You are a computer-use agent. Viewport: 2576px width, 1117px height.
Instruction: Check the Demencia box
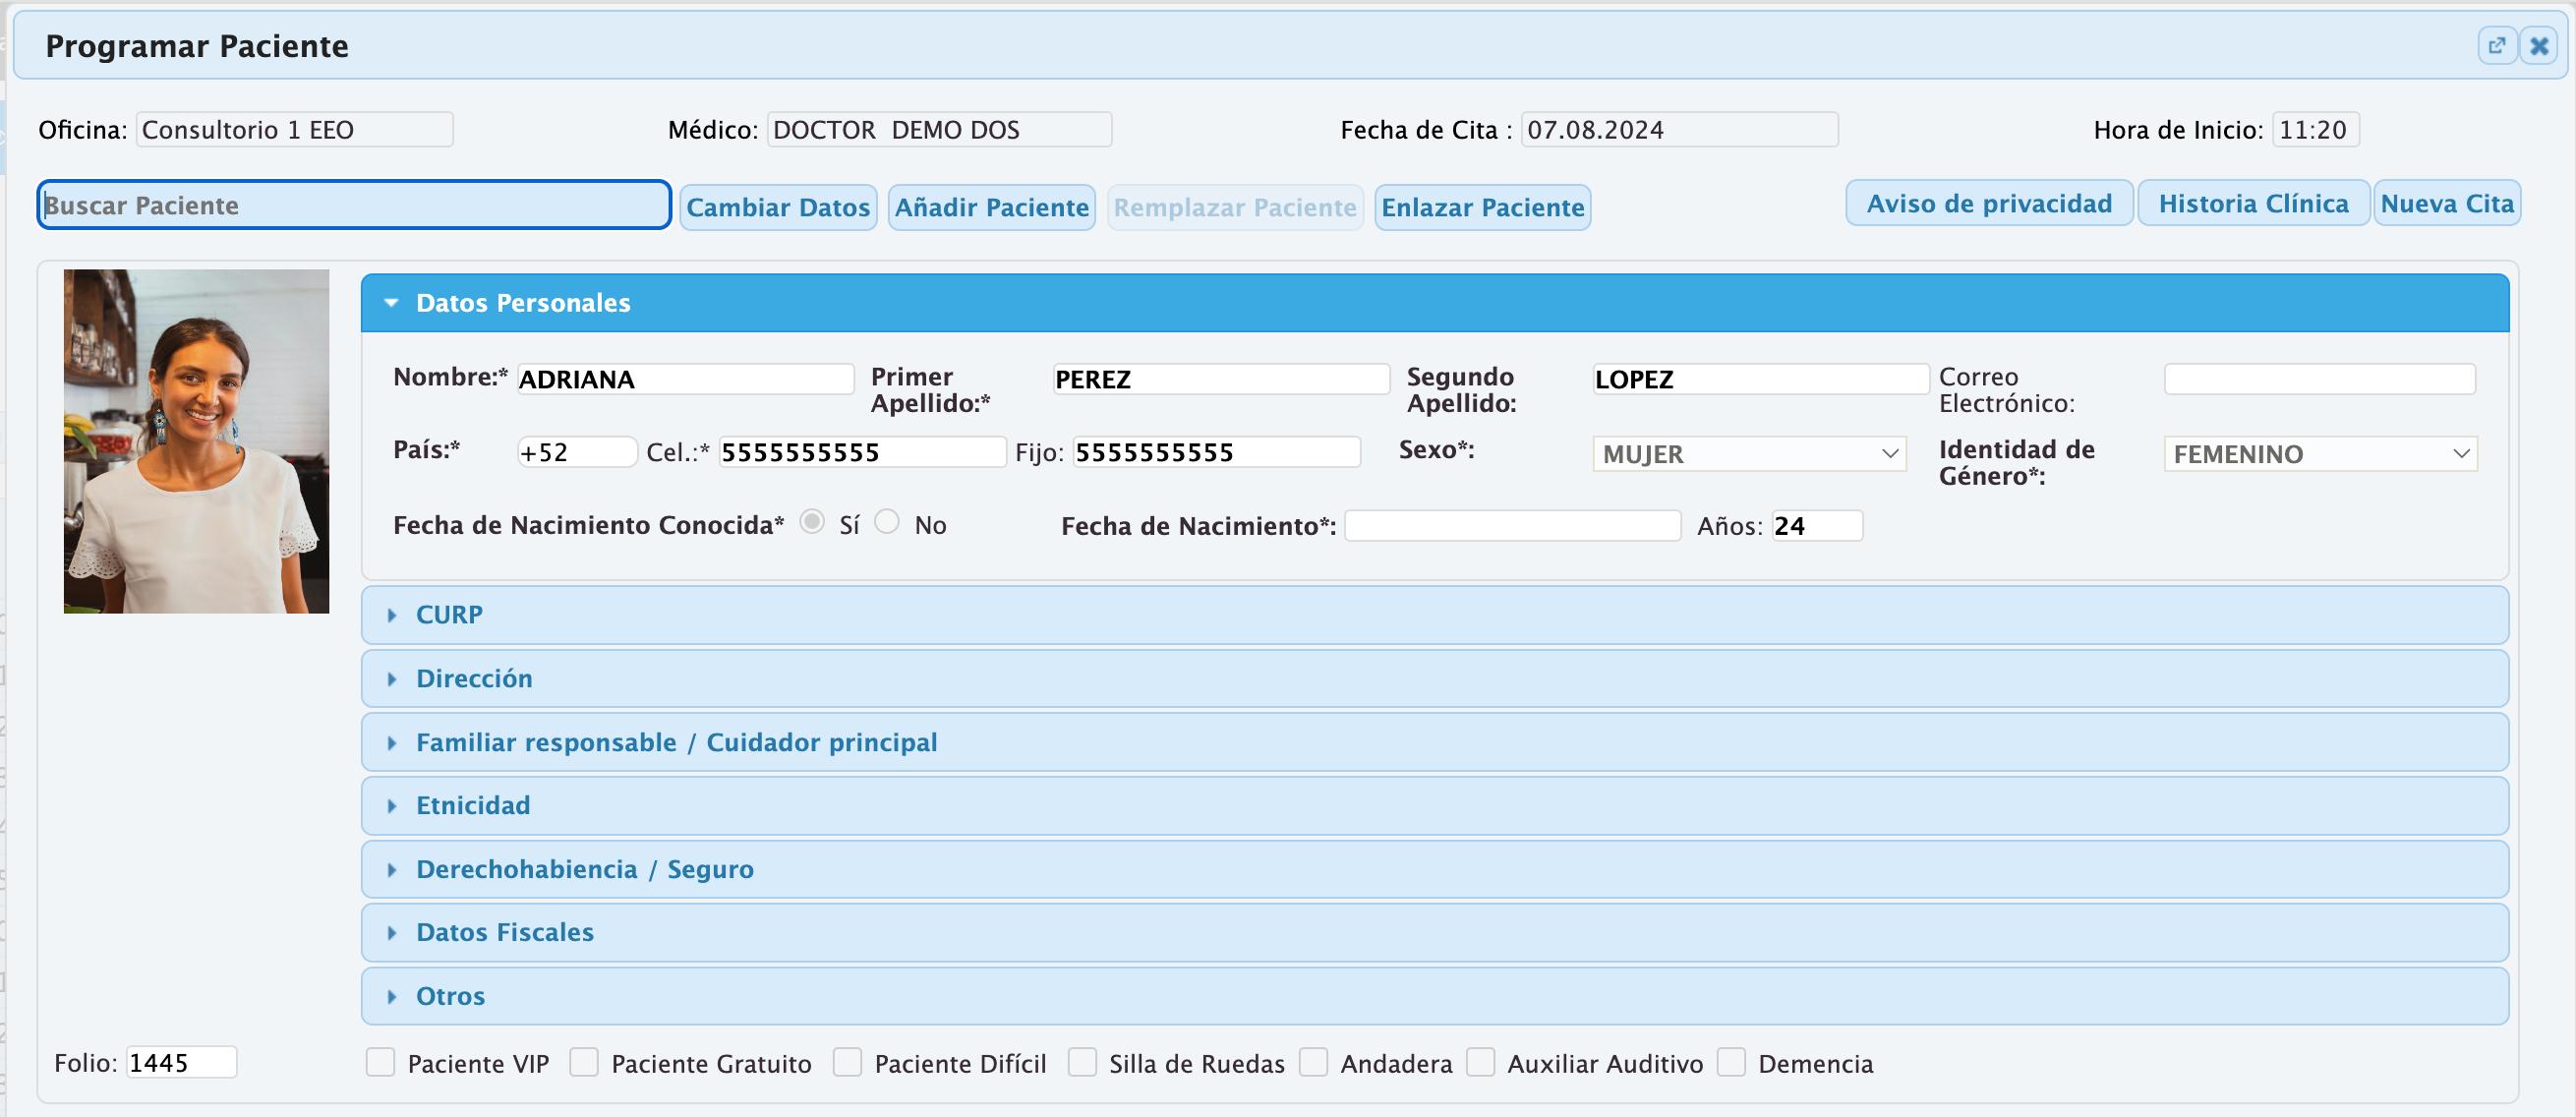pos(1731,1062)
